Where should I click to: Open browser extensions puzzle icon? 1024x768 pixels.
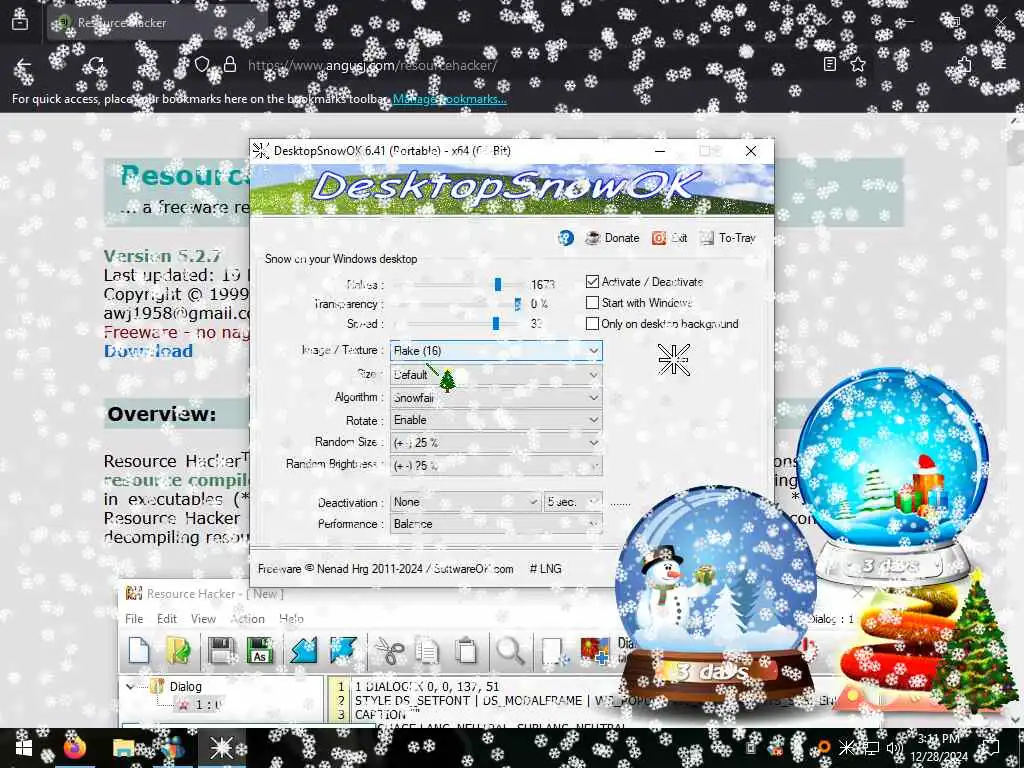tap(964, 64)
